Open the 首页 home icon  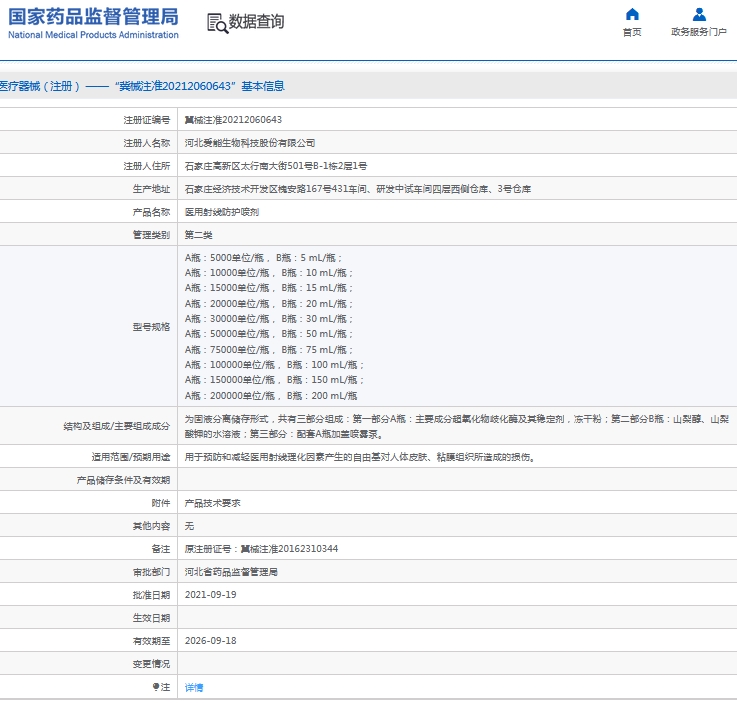(x=632, y=14)
